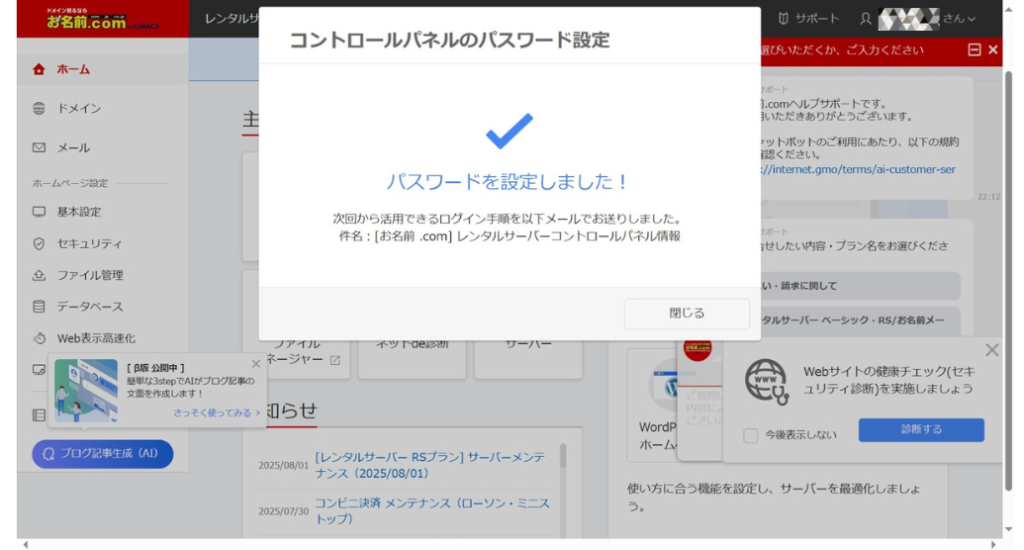Dismiss the Website health check popup
The height and width of the screenshot is (550, 1024).
(991, 350)
